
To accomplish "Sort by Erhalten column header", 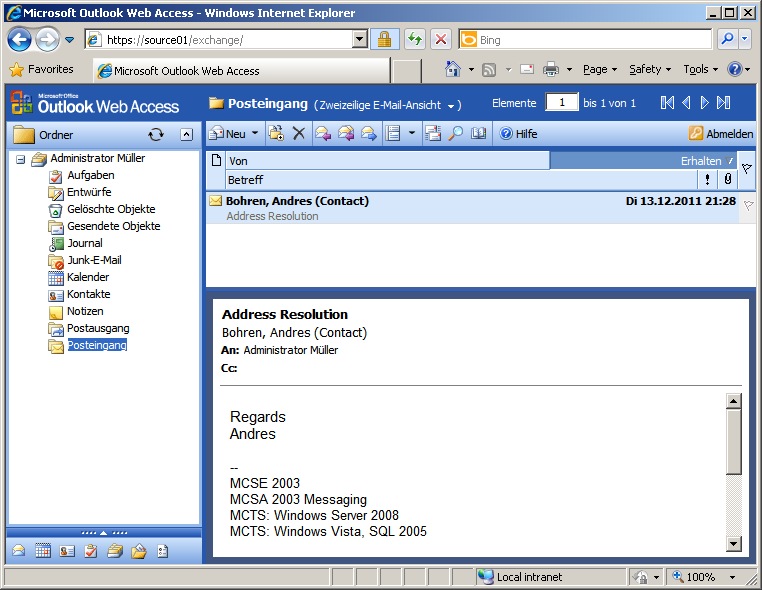I will pos(643,161).
